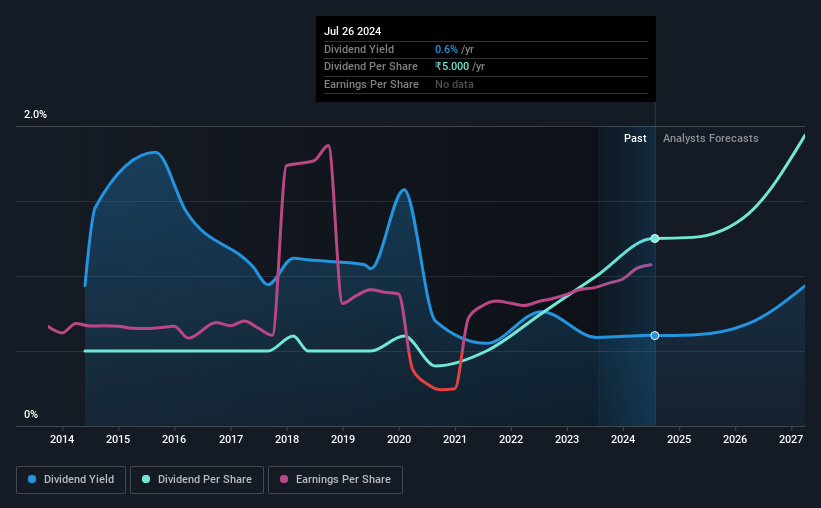Viewport: 821px width, 508px height.
Task: Click the 2018 x-axis label
Action: point(287,439)
